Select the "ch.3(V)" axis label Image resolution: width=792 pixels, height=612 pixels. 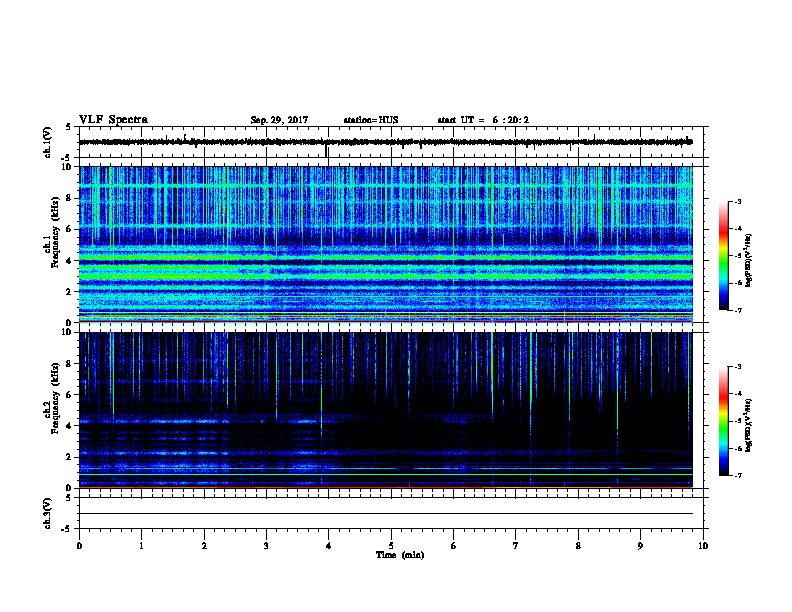(48, 513)
